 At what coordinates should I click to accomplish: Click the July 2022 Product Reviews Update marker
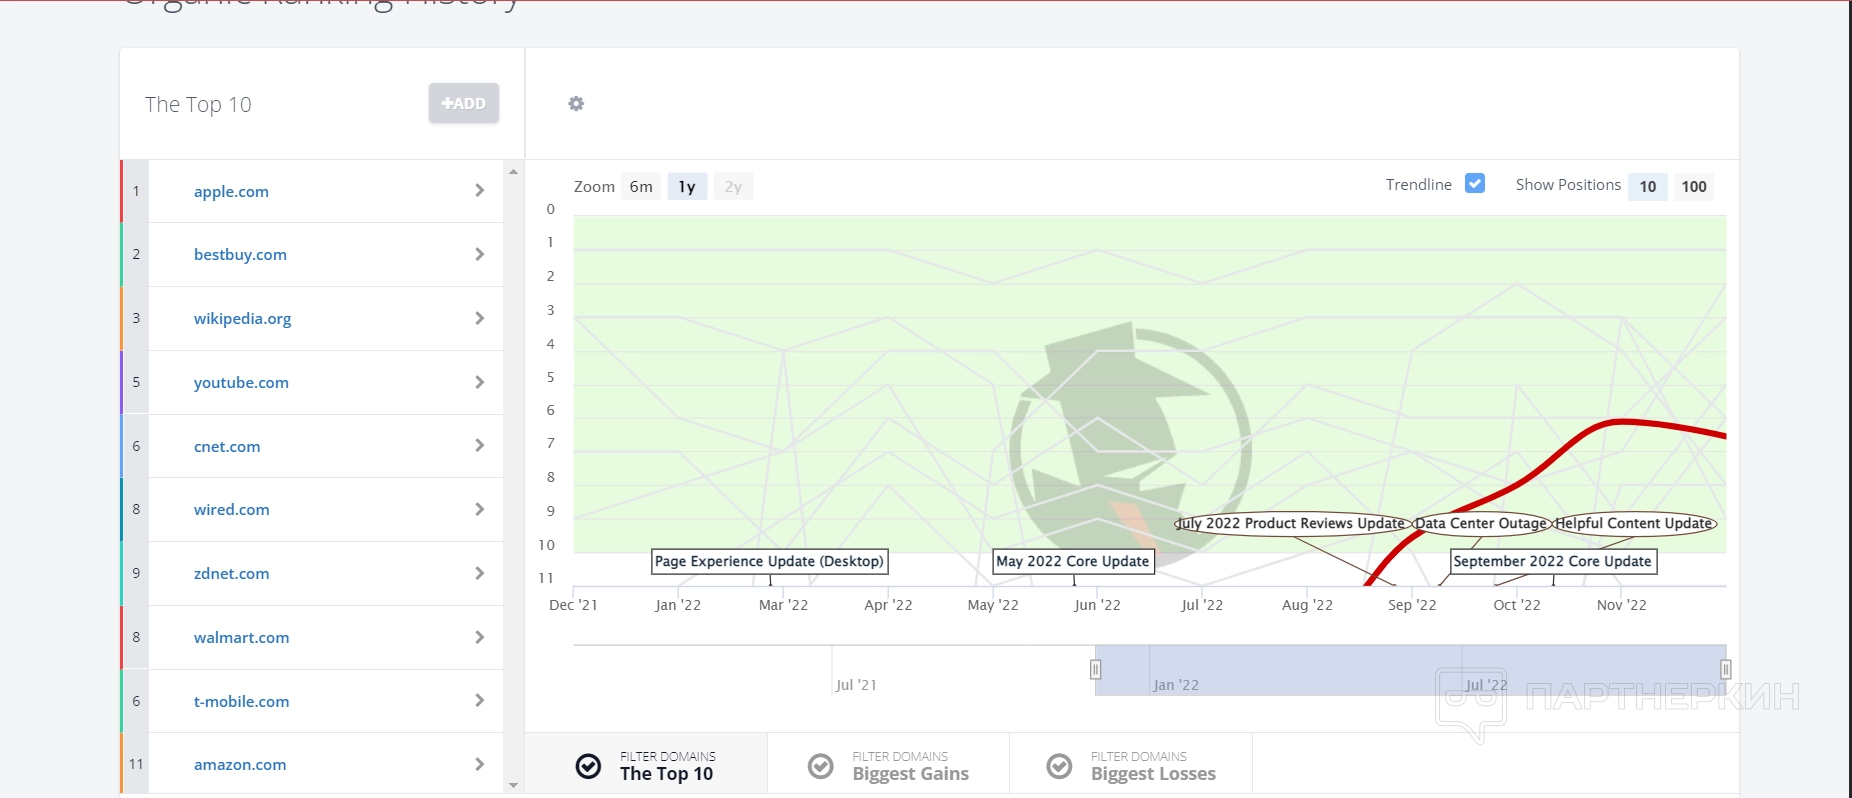coord(1292,523)
